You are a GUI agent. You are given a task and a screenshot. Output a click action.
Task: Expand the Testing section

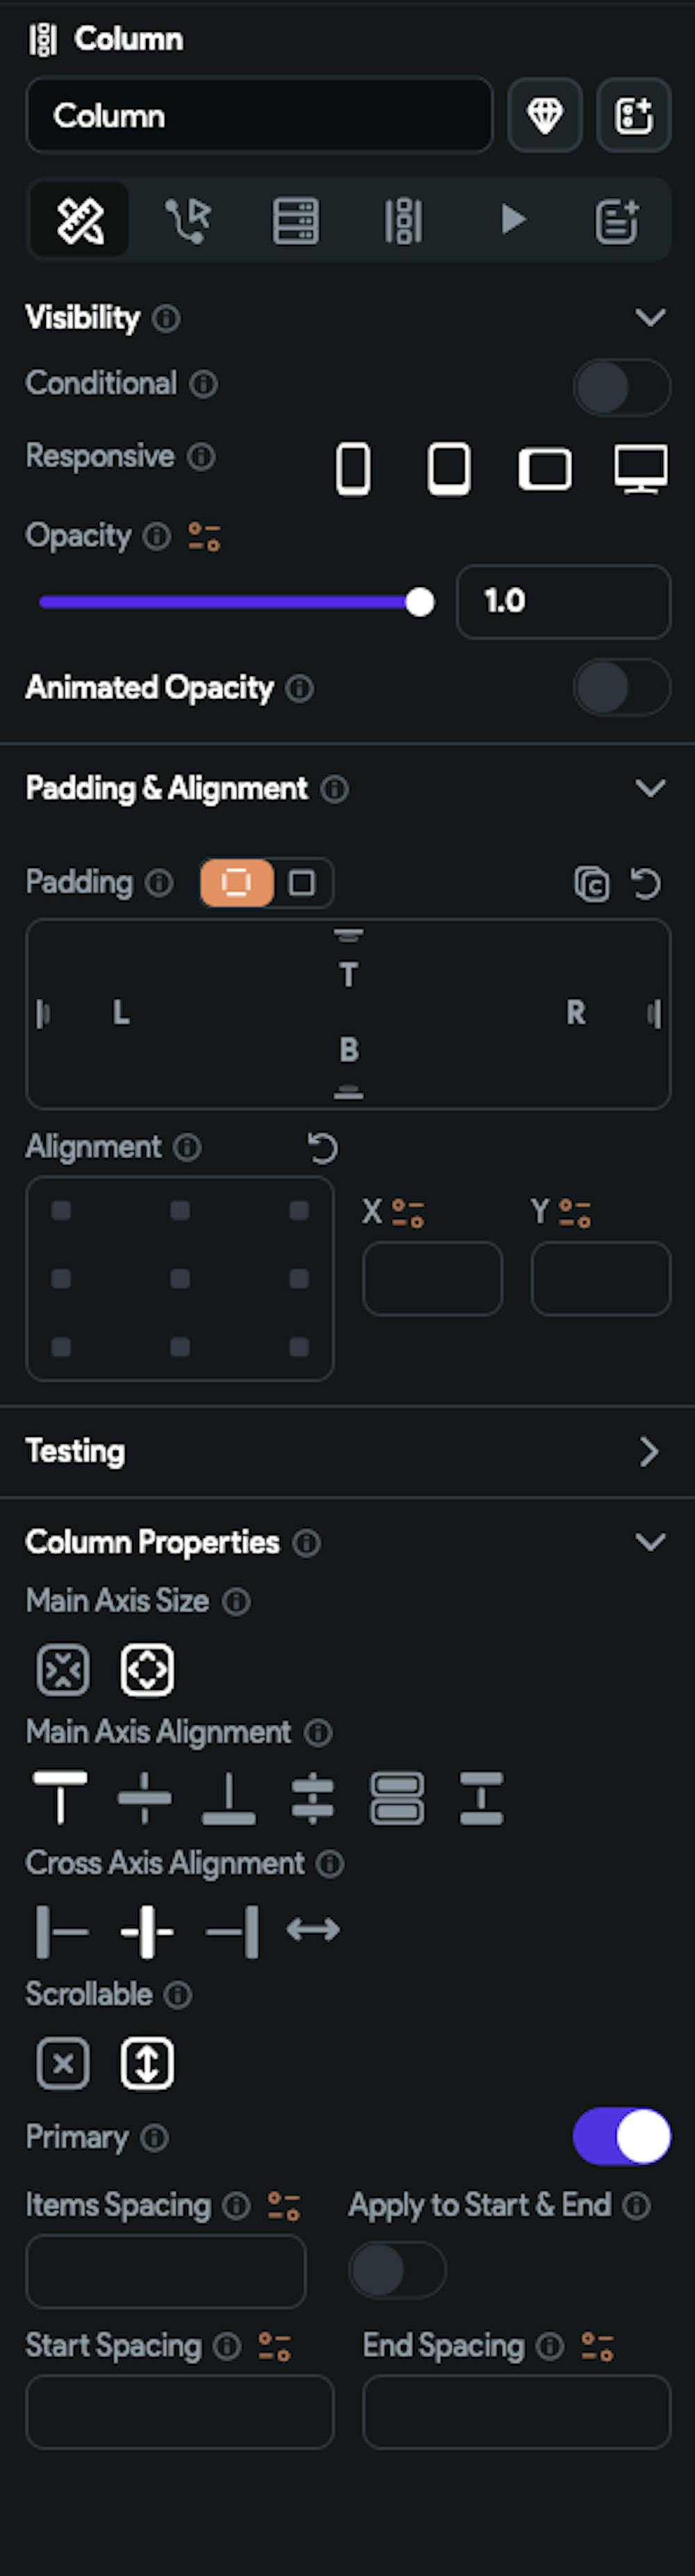click(x=650, y=1451)
